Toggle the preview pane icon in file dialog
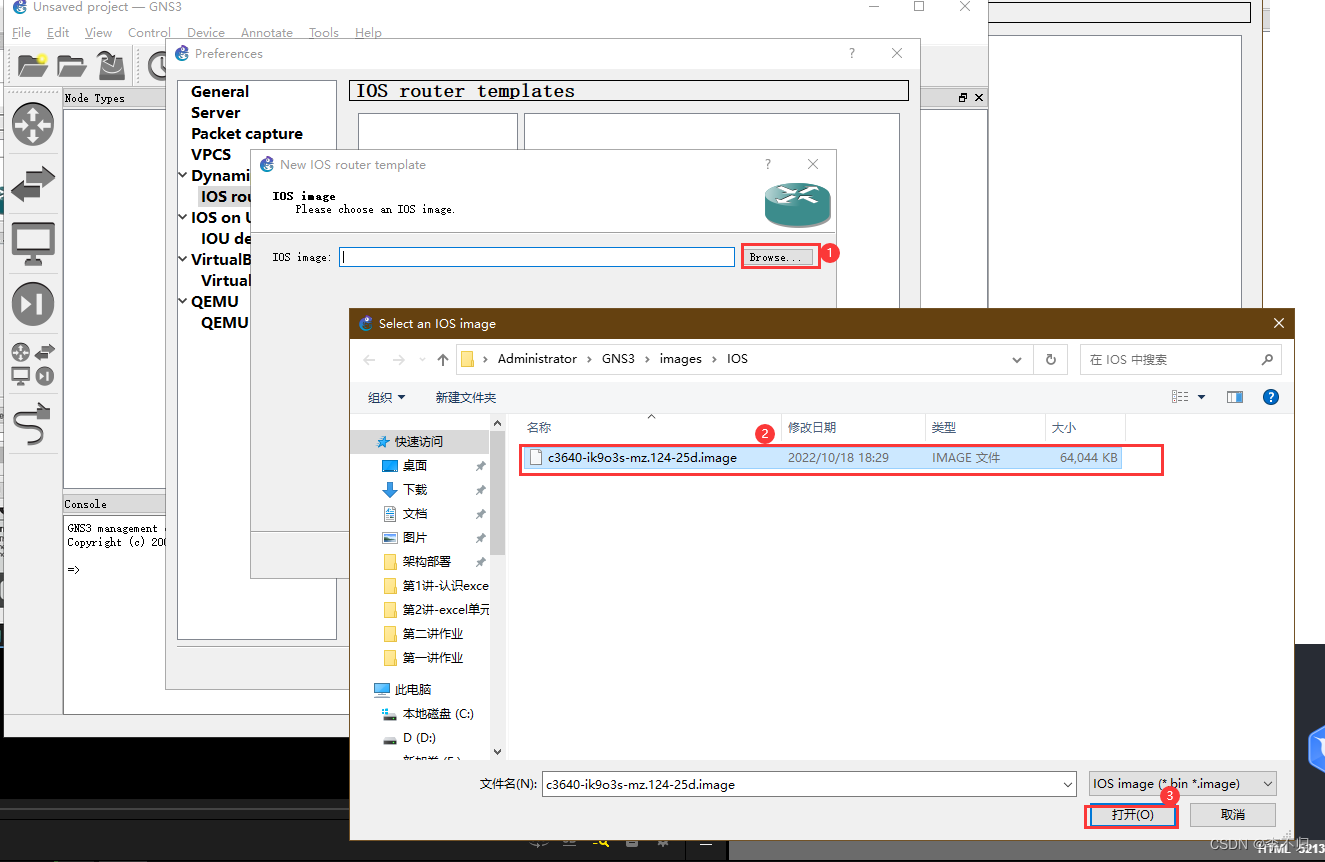 point(1234,397)
